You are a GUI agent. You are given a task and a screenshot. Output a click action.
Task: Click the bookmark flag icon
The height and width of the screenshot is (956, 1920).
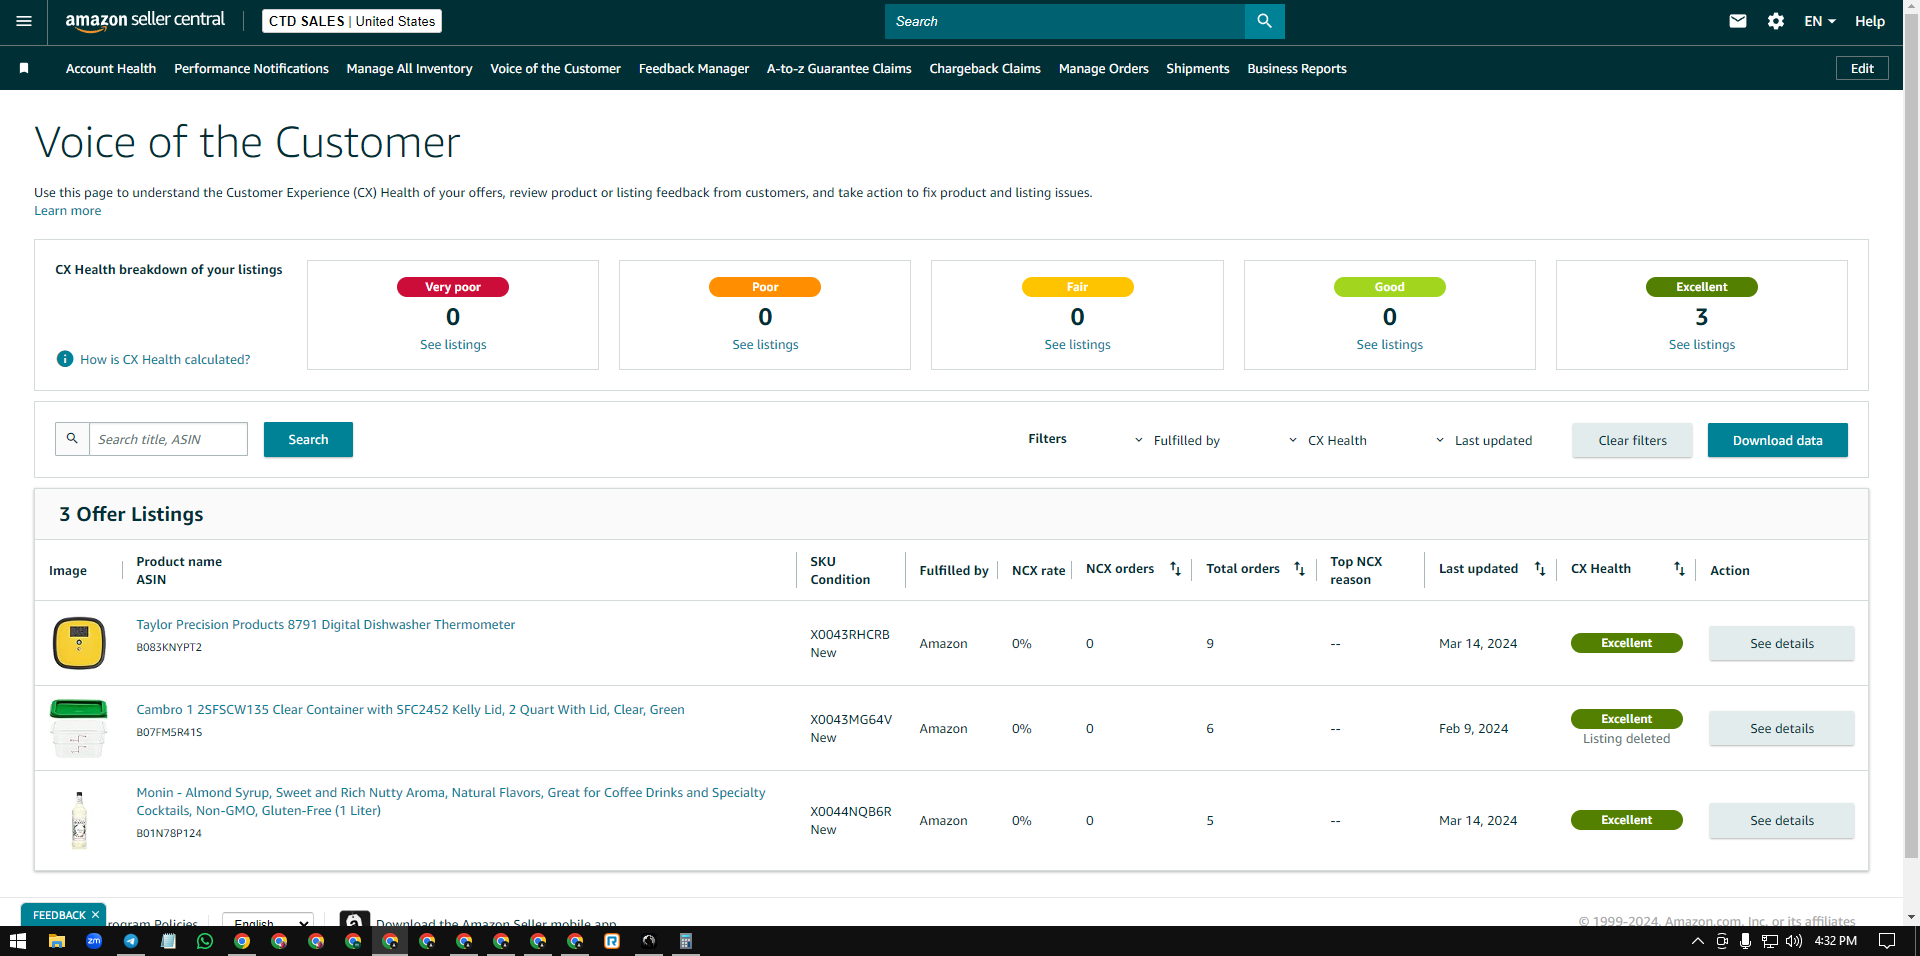click(x=24, y=68)
